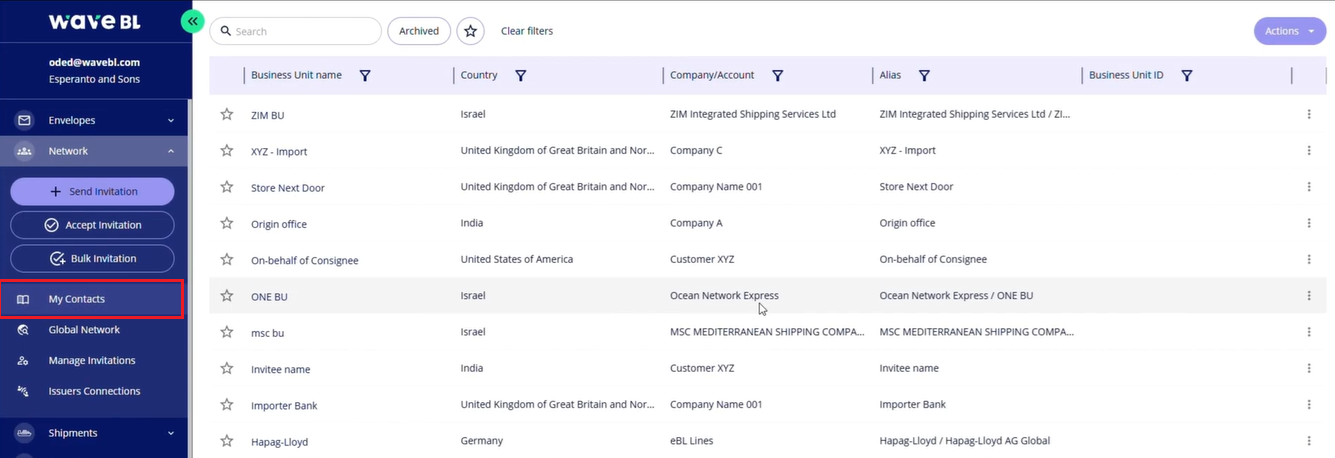Filter by the Business Unit ID column
This screenshot has width=1335, height=458.
(1186, 75)
